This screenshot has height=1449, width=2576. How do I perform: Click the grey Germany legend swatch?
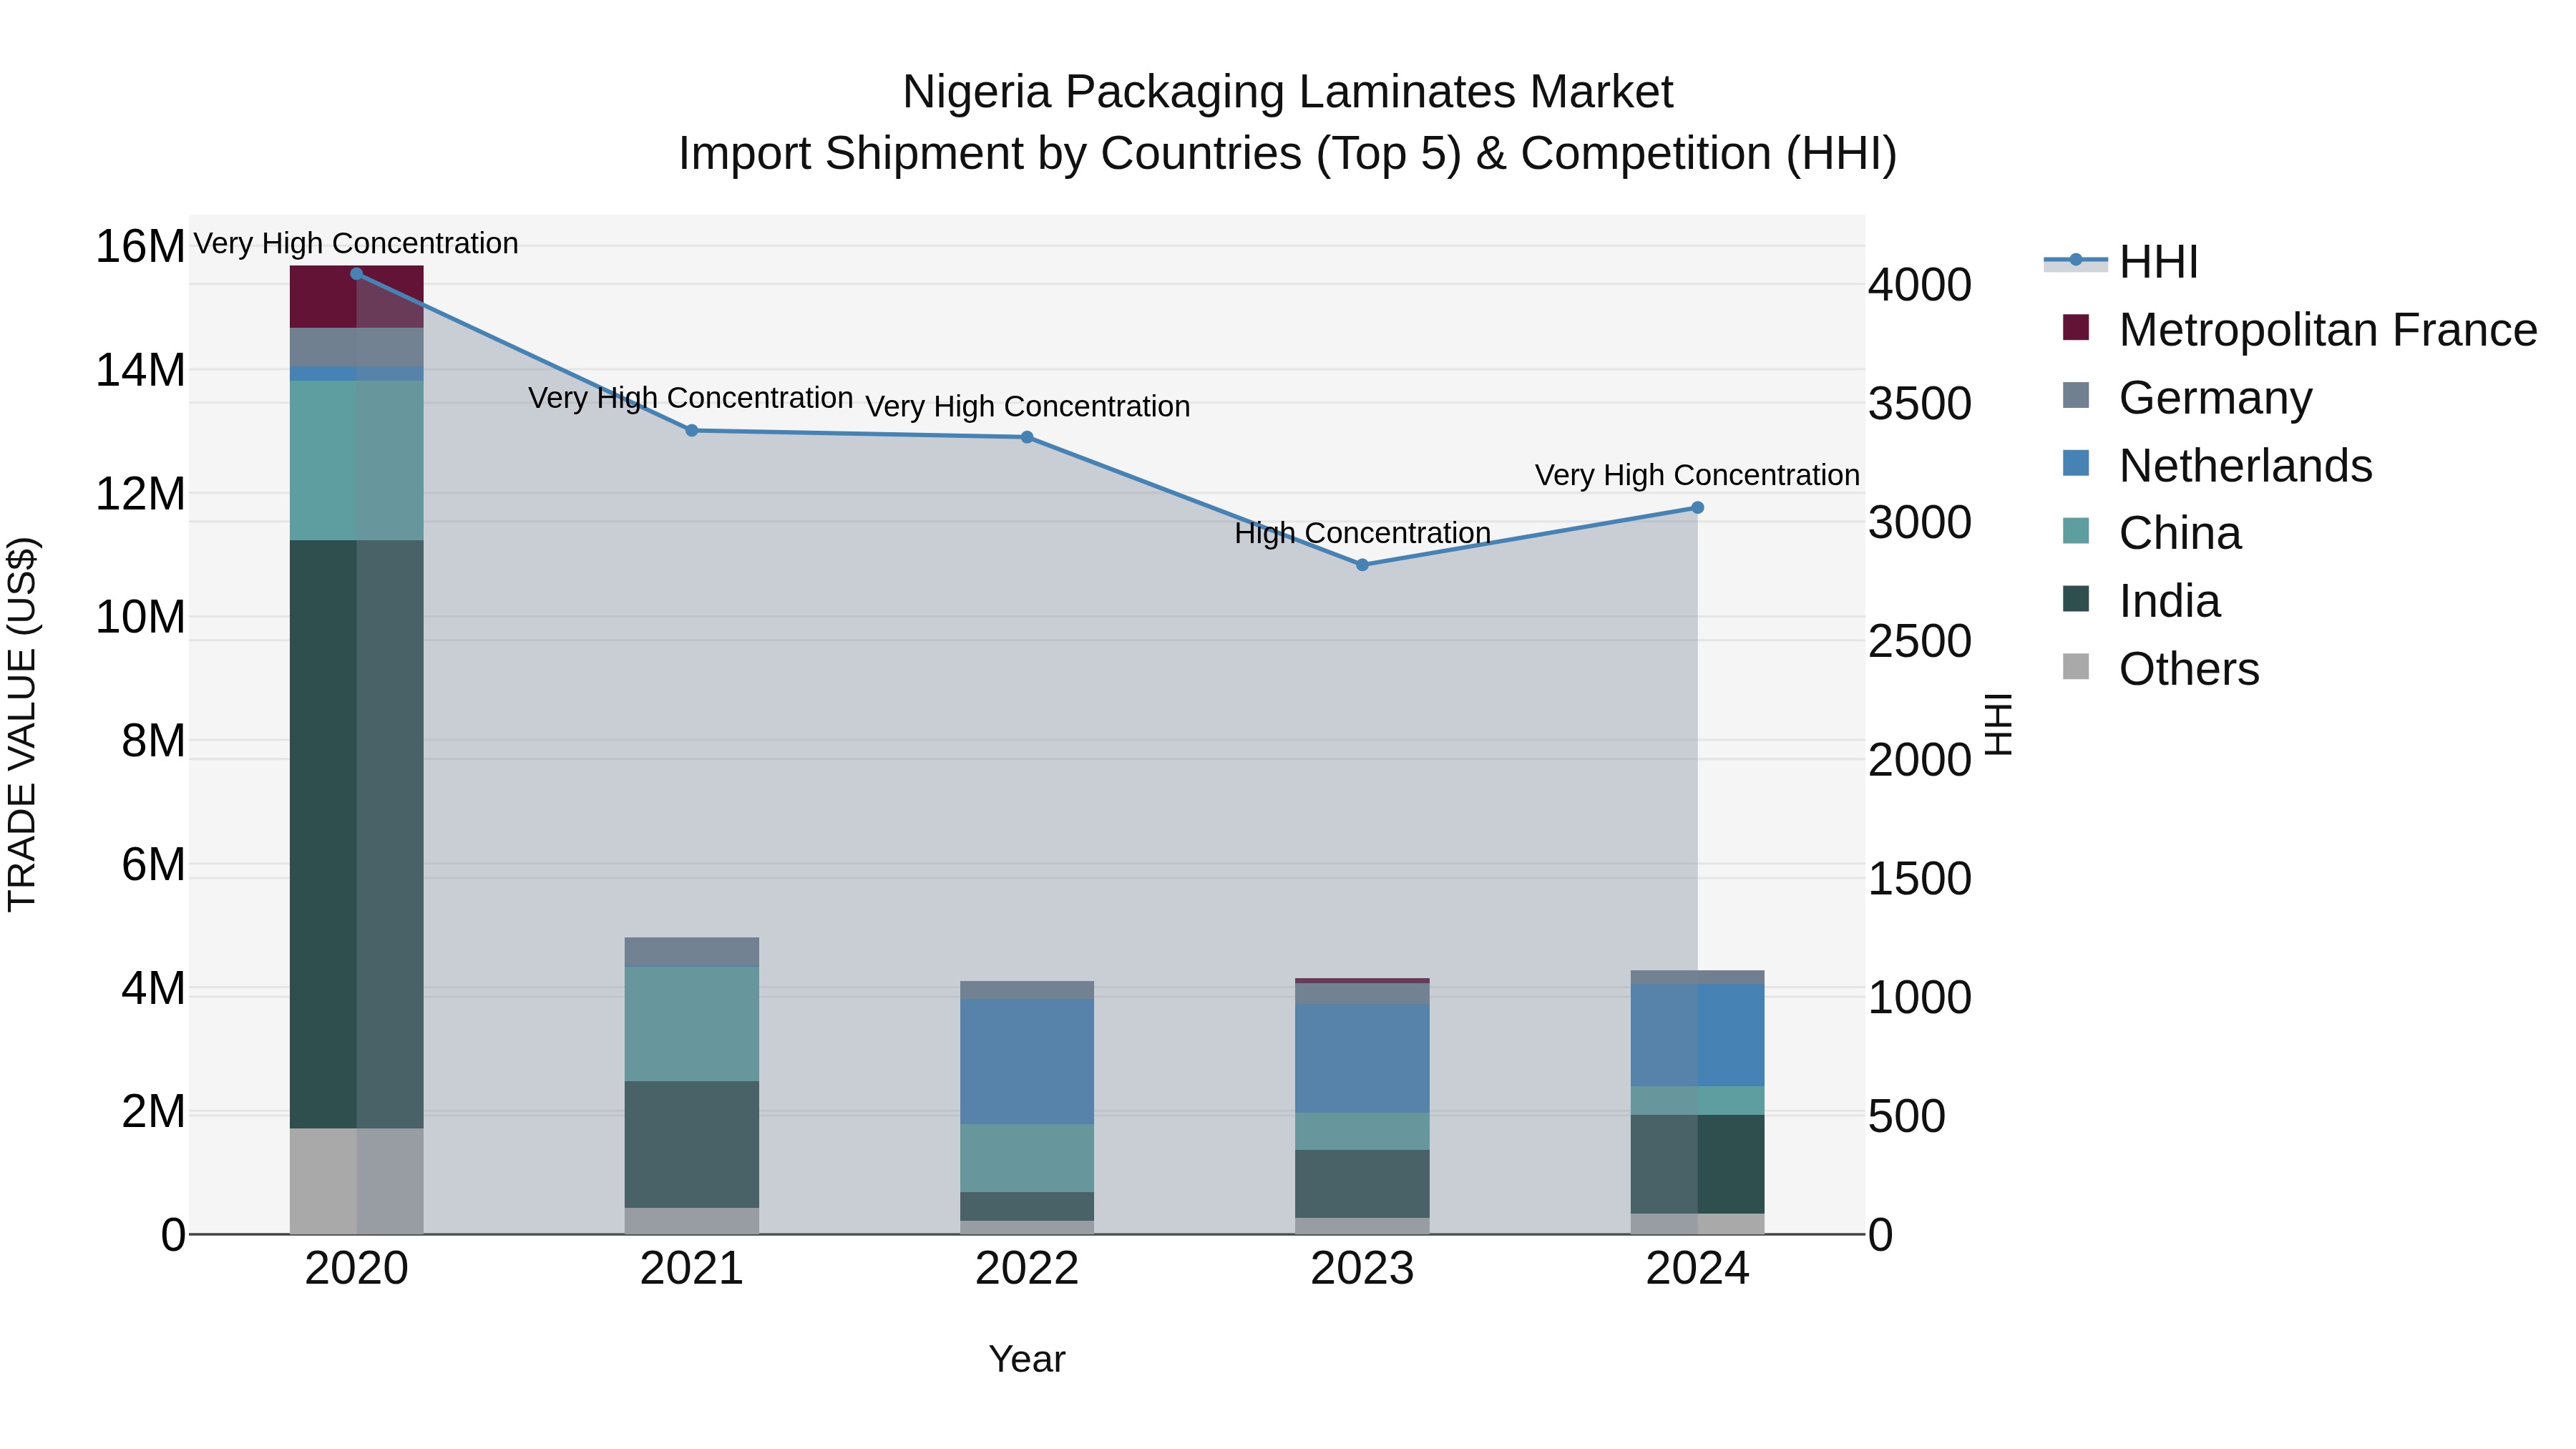[x=2076, y=395]
